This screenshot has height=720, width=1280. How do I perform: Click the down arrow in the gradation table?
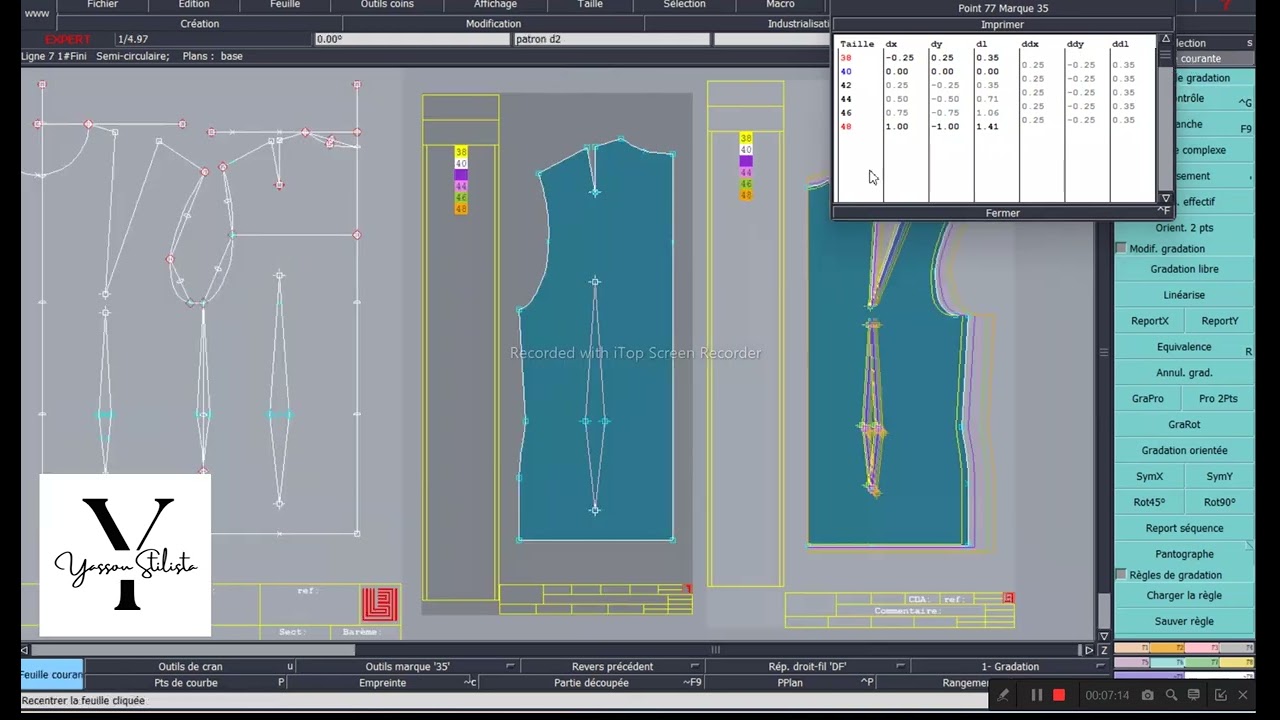(x=1165, y=198)
